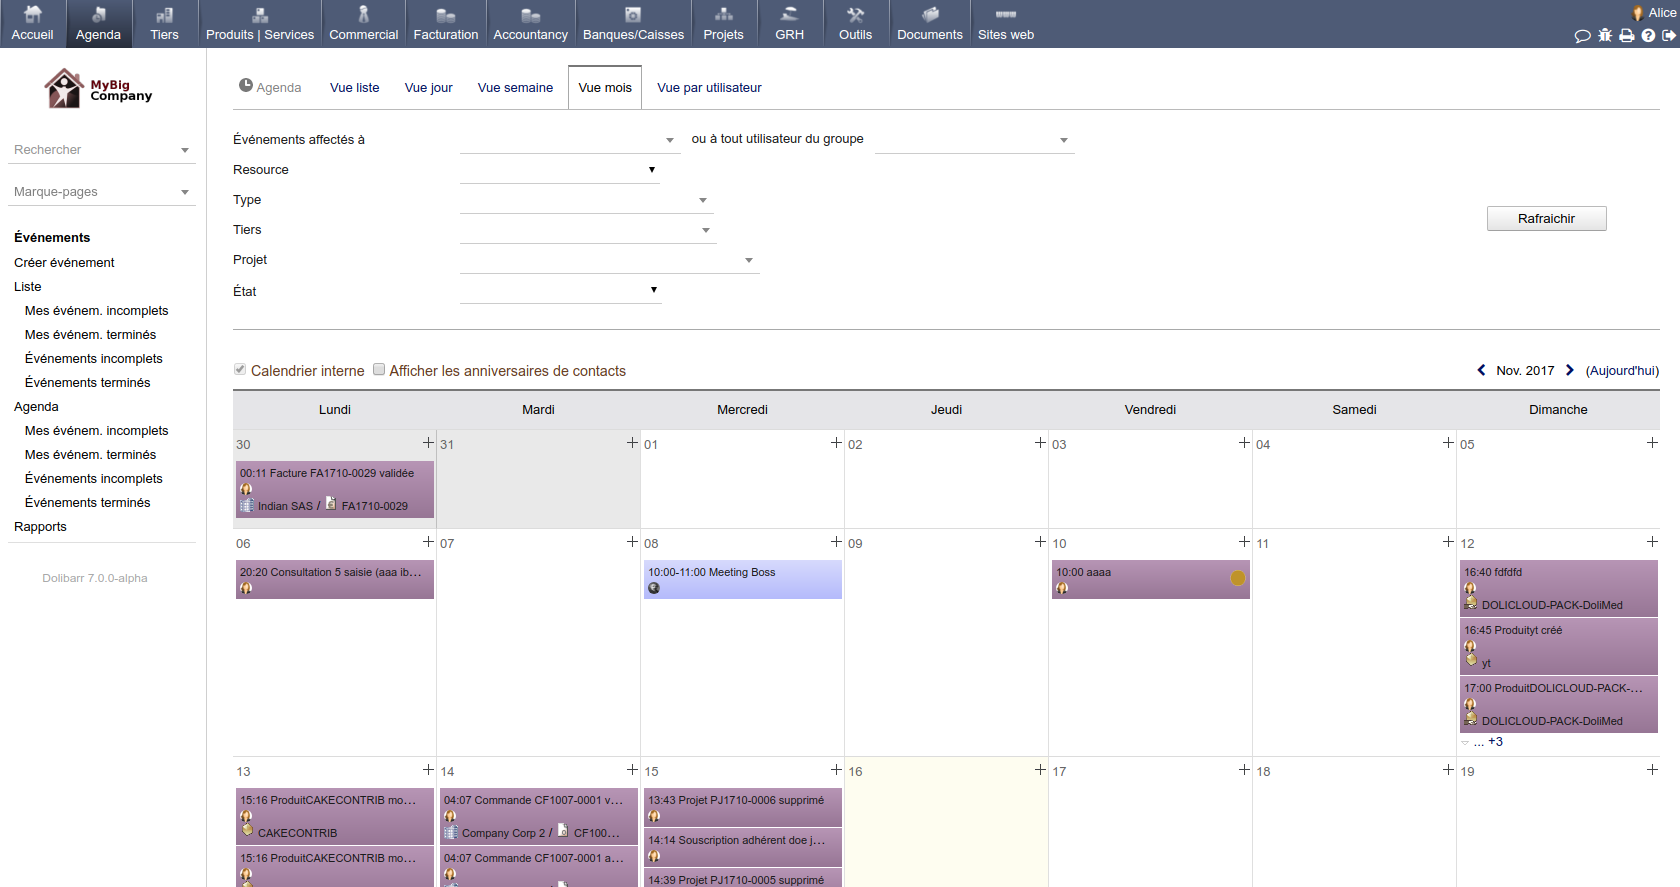
Task: Click orange color dot on aaaa event
Action: tap(1237, 578)
